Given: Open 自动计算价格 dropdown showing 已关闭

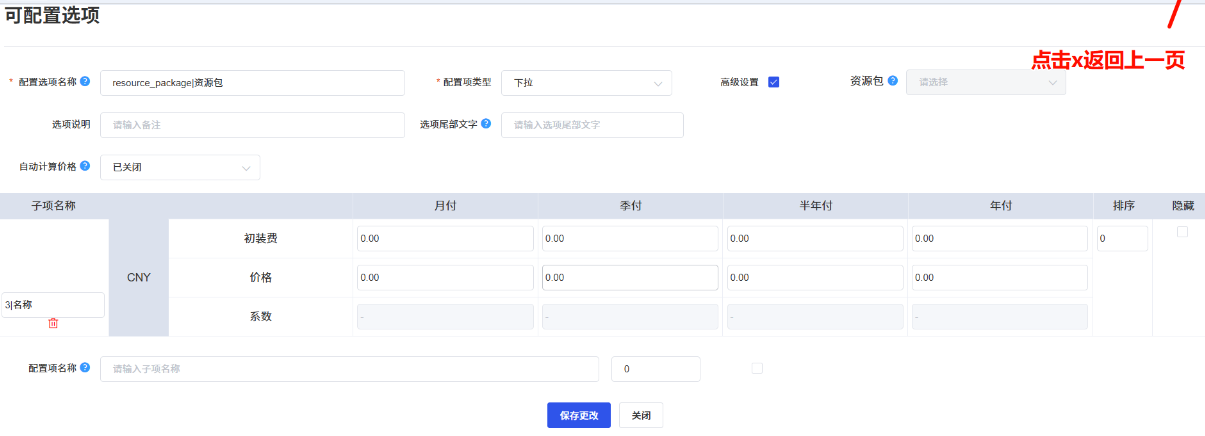Looking at the screenshot, I should (180, 167).
